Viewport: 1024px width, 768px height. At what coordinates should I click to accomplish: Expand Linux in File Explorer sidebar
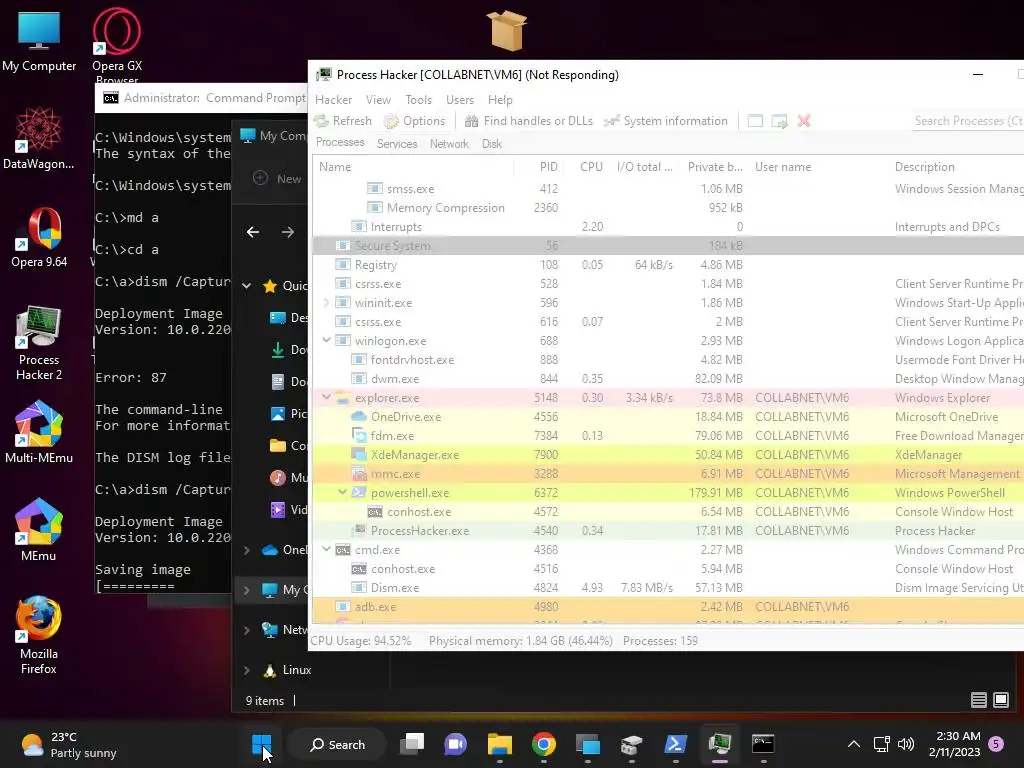pyautogui.click(x=247, y=670)
